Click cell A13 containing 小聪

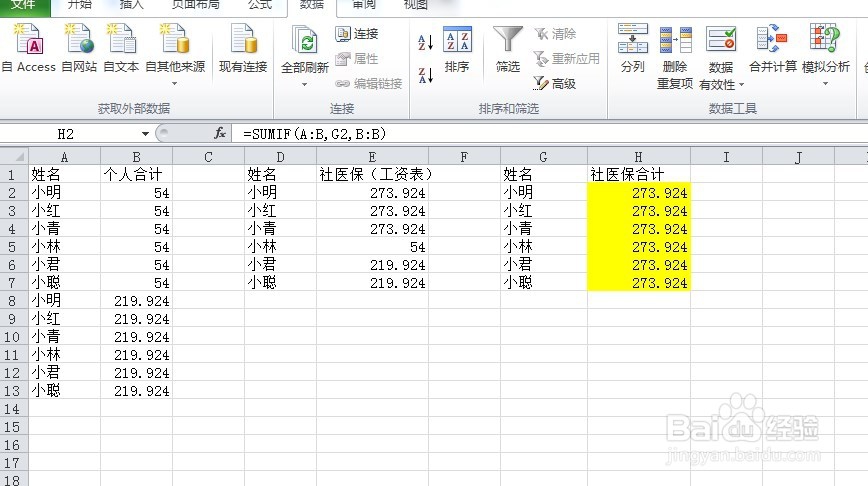64,391
